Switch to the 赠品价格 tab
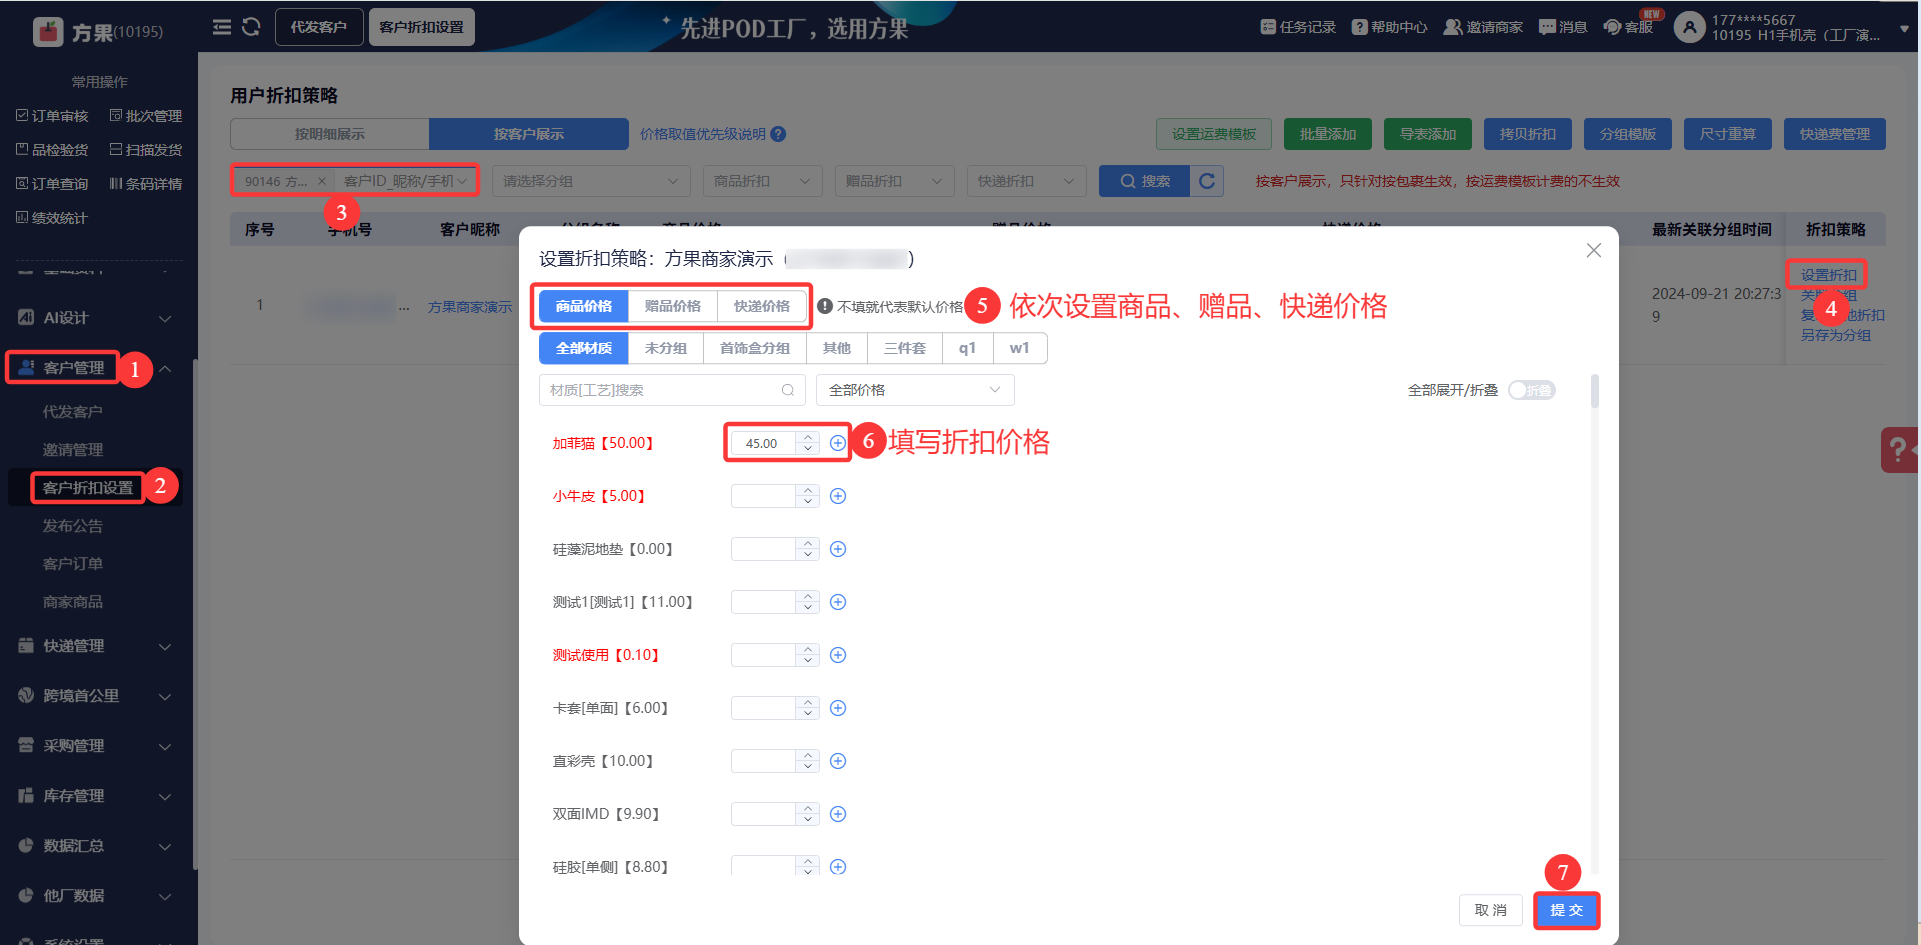1921x945 pixels. click(673, 306)
